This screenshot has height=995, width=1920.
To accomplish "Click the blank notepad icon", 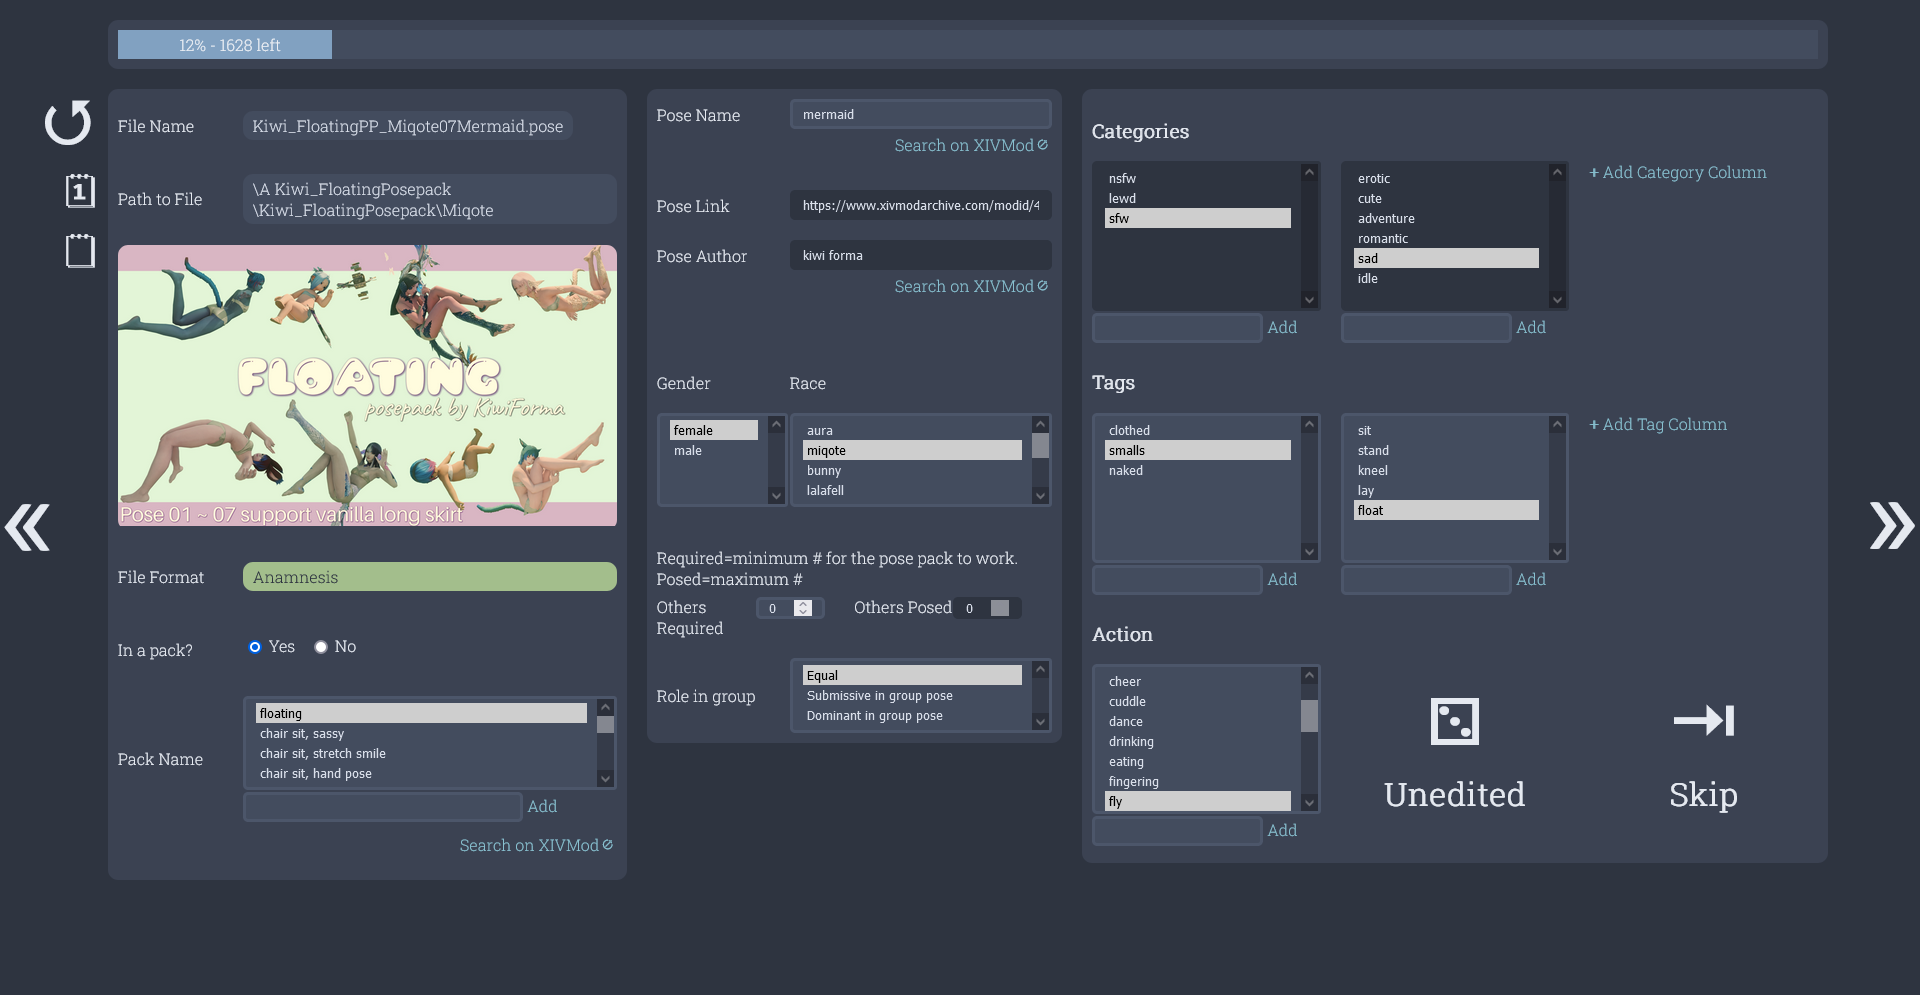I will click(80, 251).
